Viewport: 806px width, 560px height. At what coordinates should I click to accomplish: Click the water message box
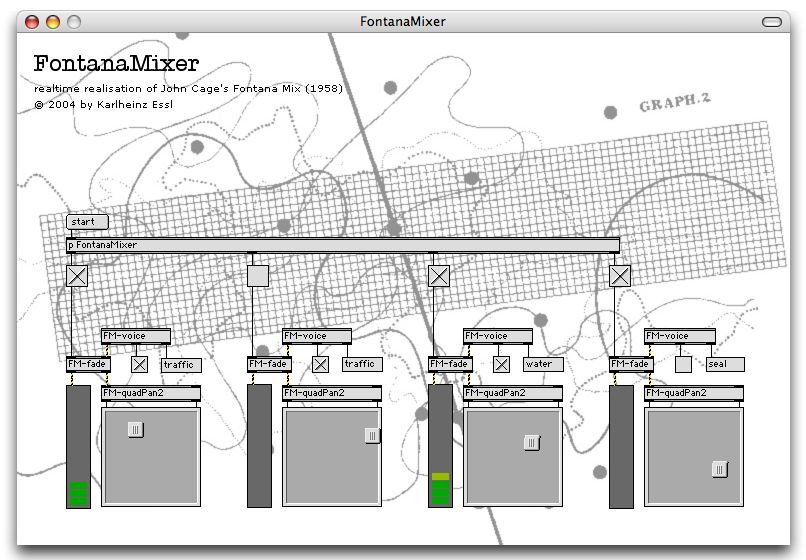543,364
